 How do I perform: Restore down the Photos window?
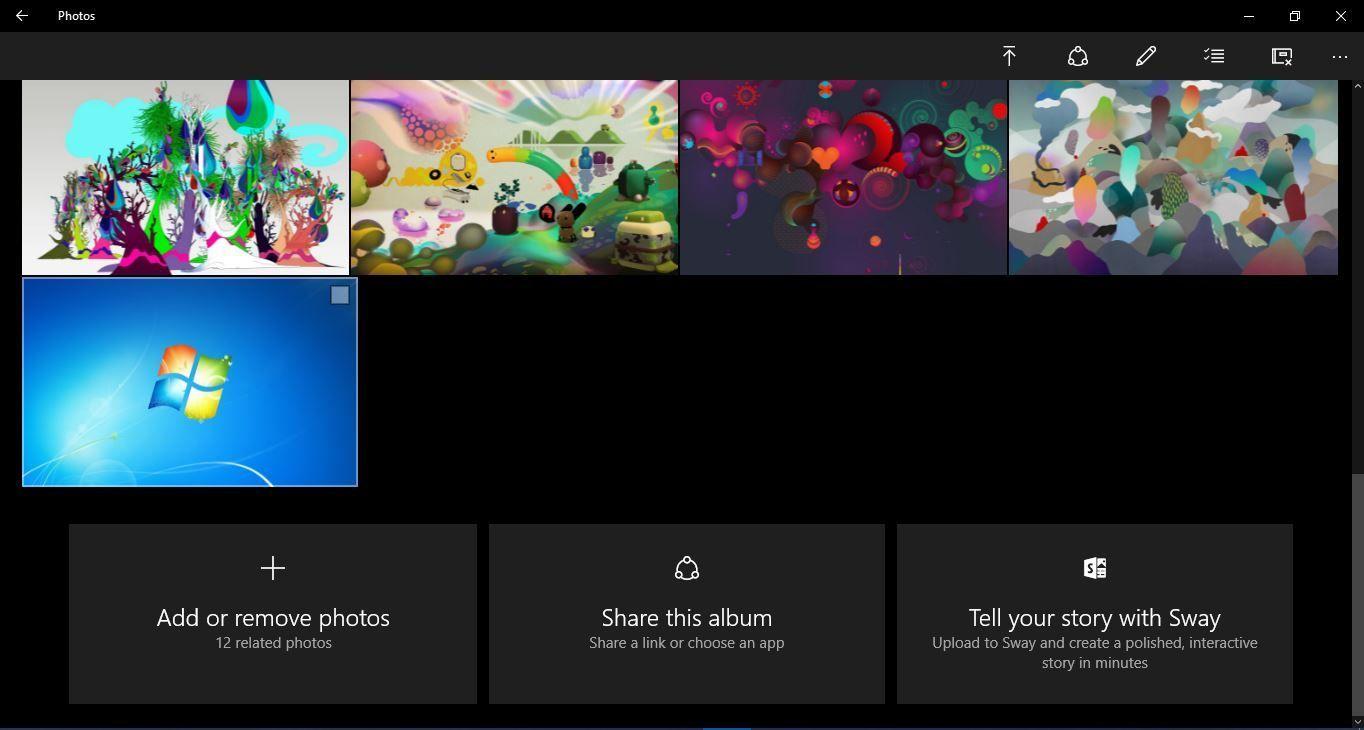pos(1295,16)
